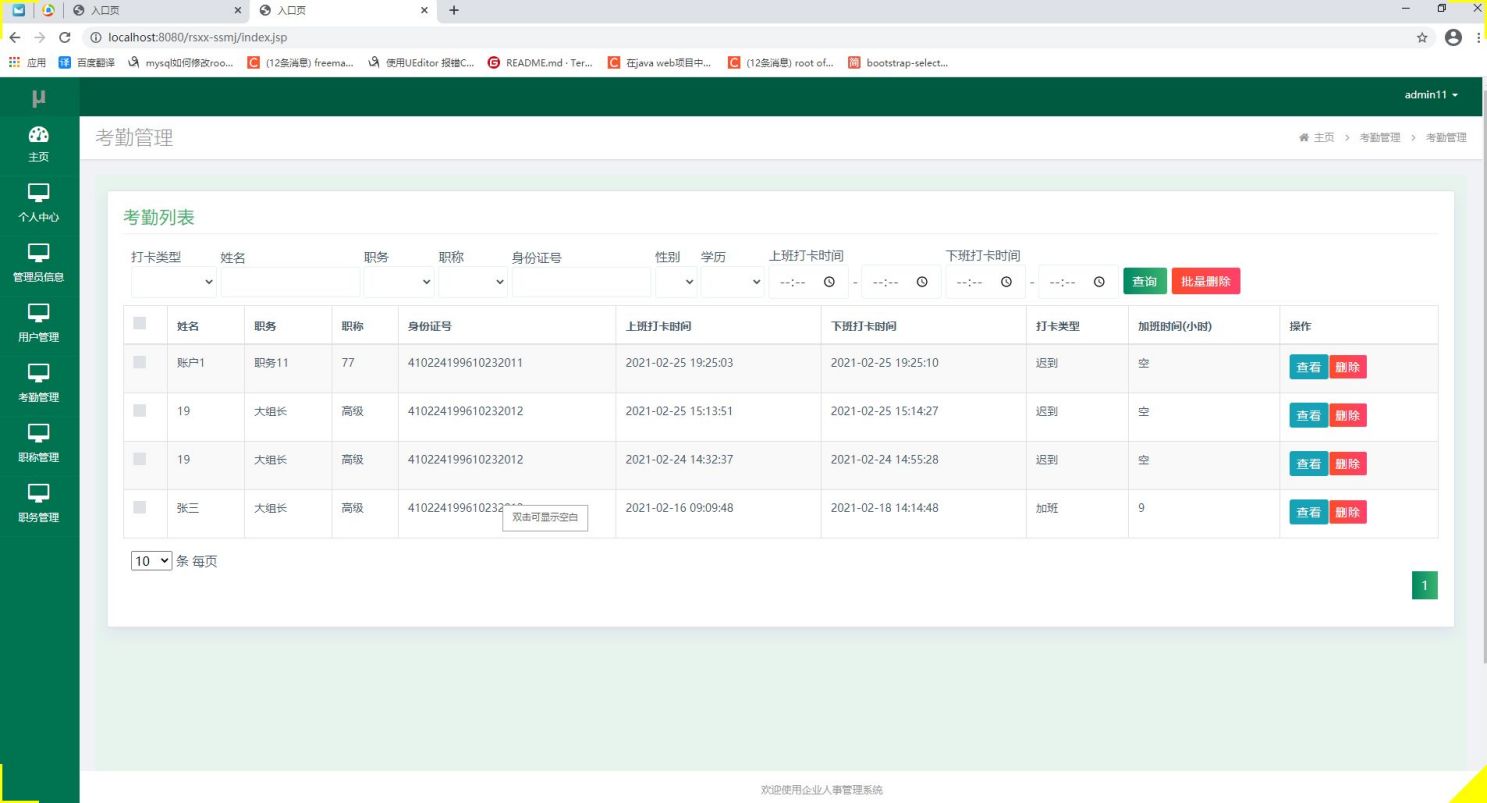
Task: Check the checkbox for 2021-02-24 14:32:37 row
Action: tap(139, 458)
